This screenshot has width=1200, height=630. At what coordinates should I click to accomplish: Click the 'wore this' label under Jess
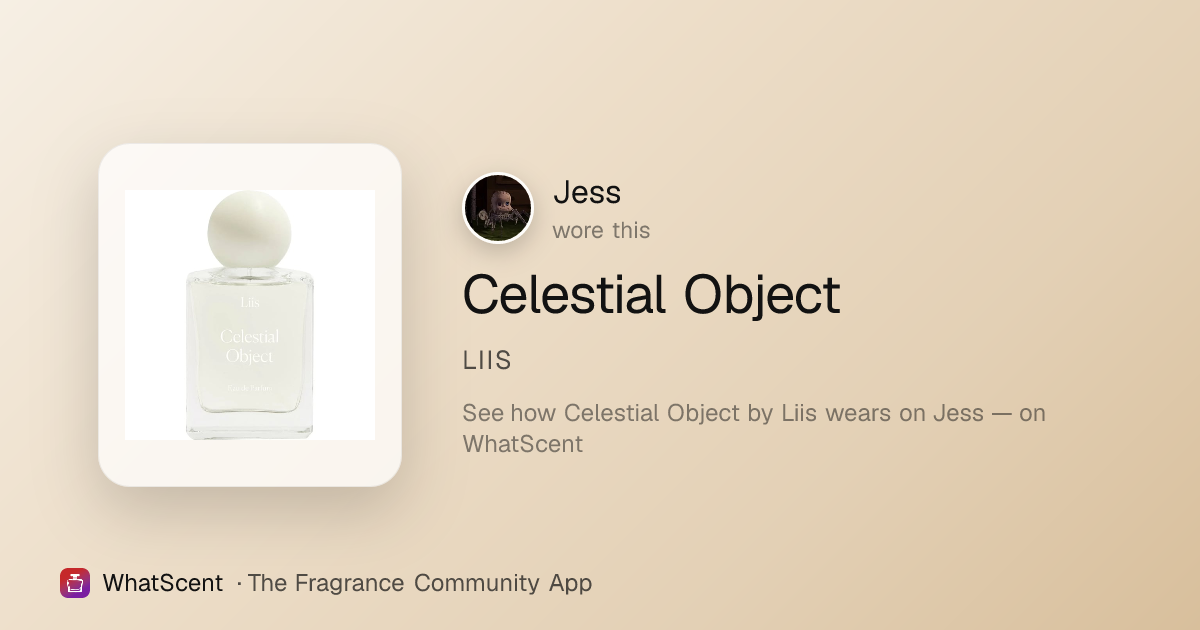click(601, 230)
